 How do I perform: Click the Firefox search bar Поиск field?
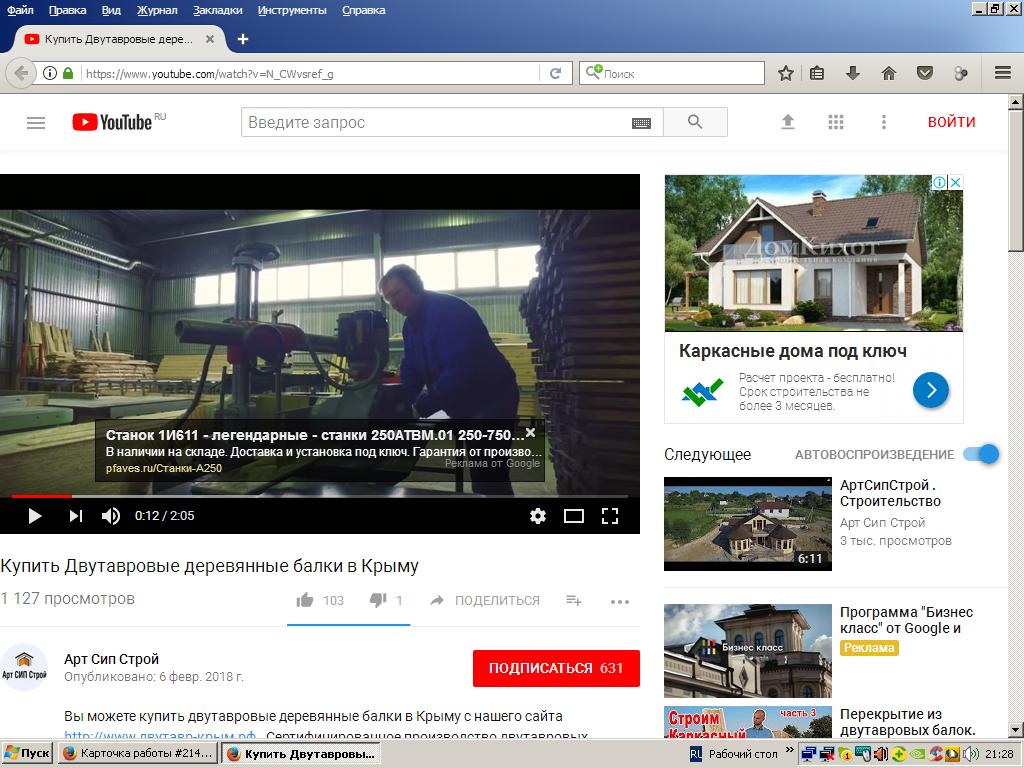point(671,73)
